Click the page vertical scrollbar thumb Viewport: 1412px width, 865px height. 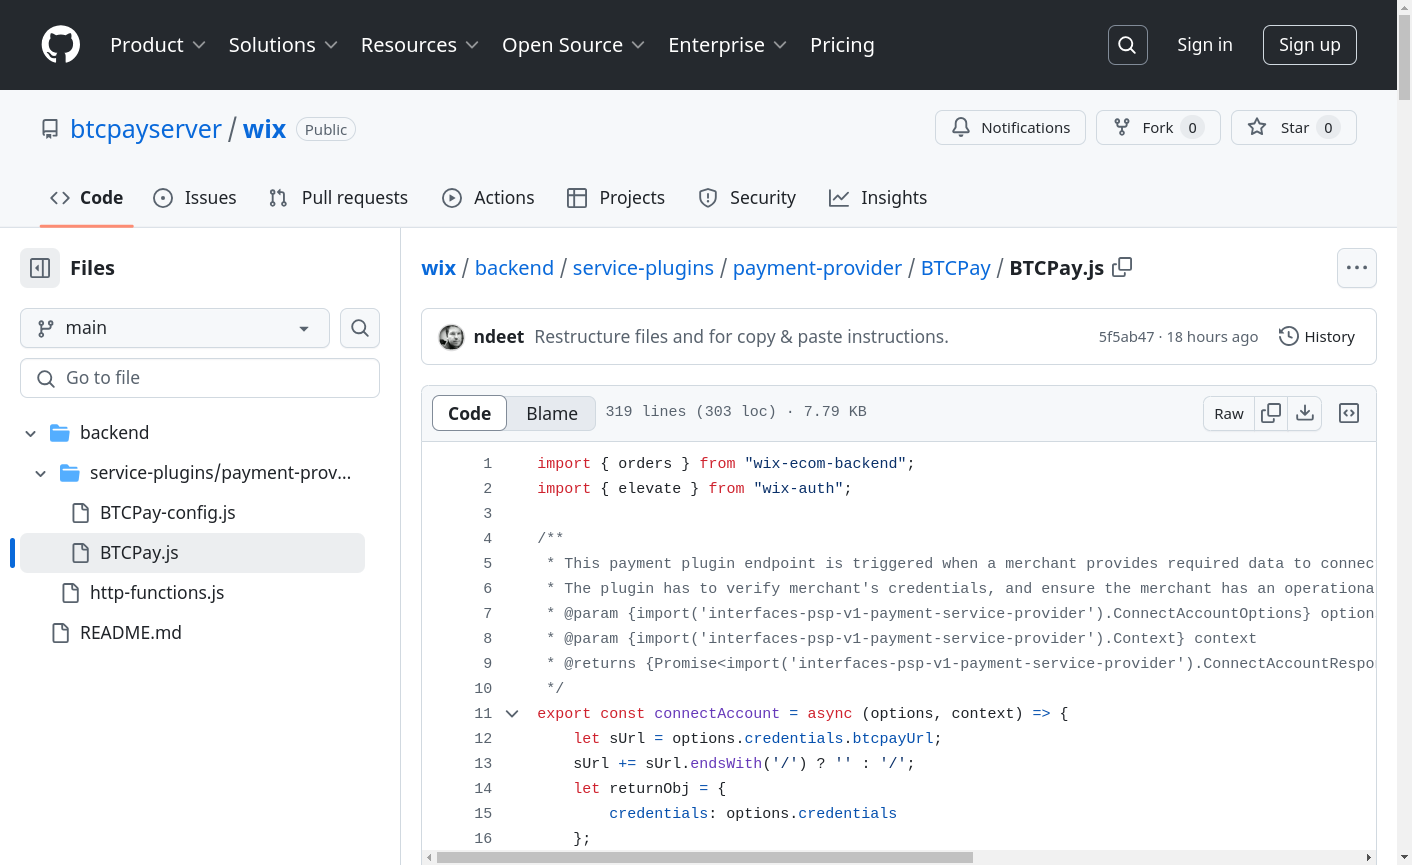point(1404,57)
